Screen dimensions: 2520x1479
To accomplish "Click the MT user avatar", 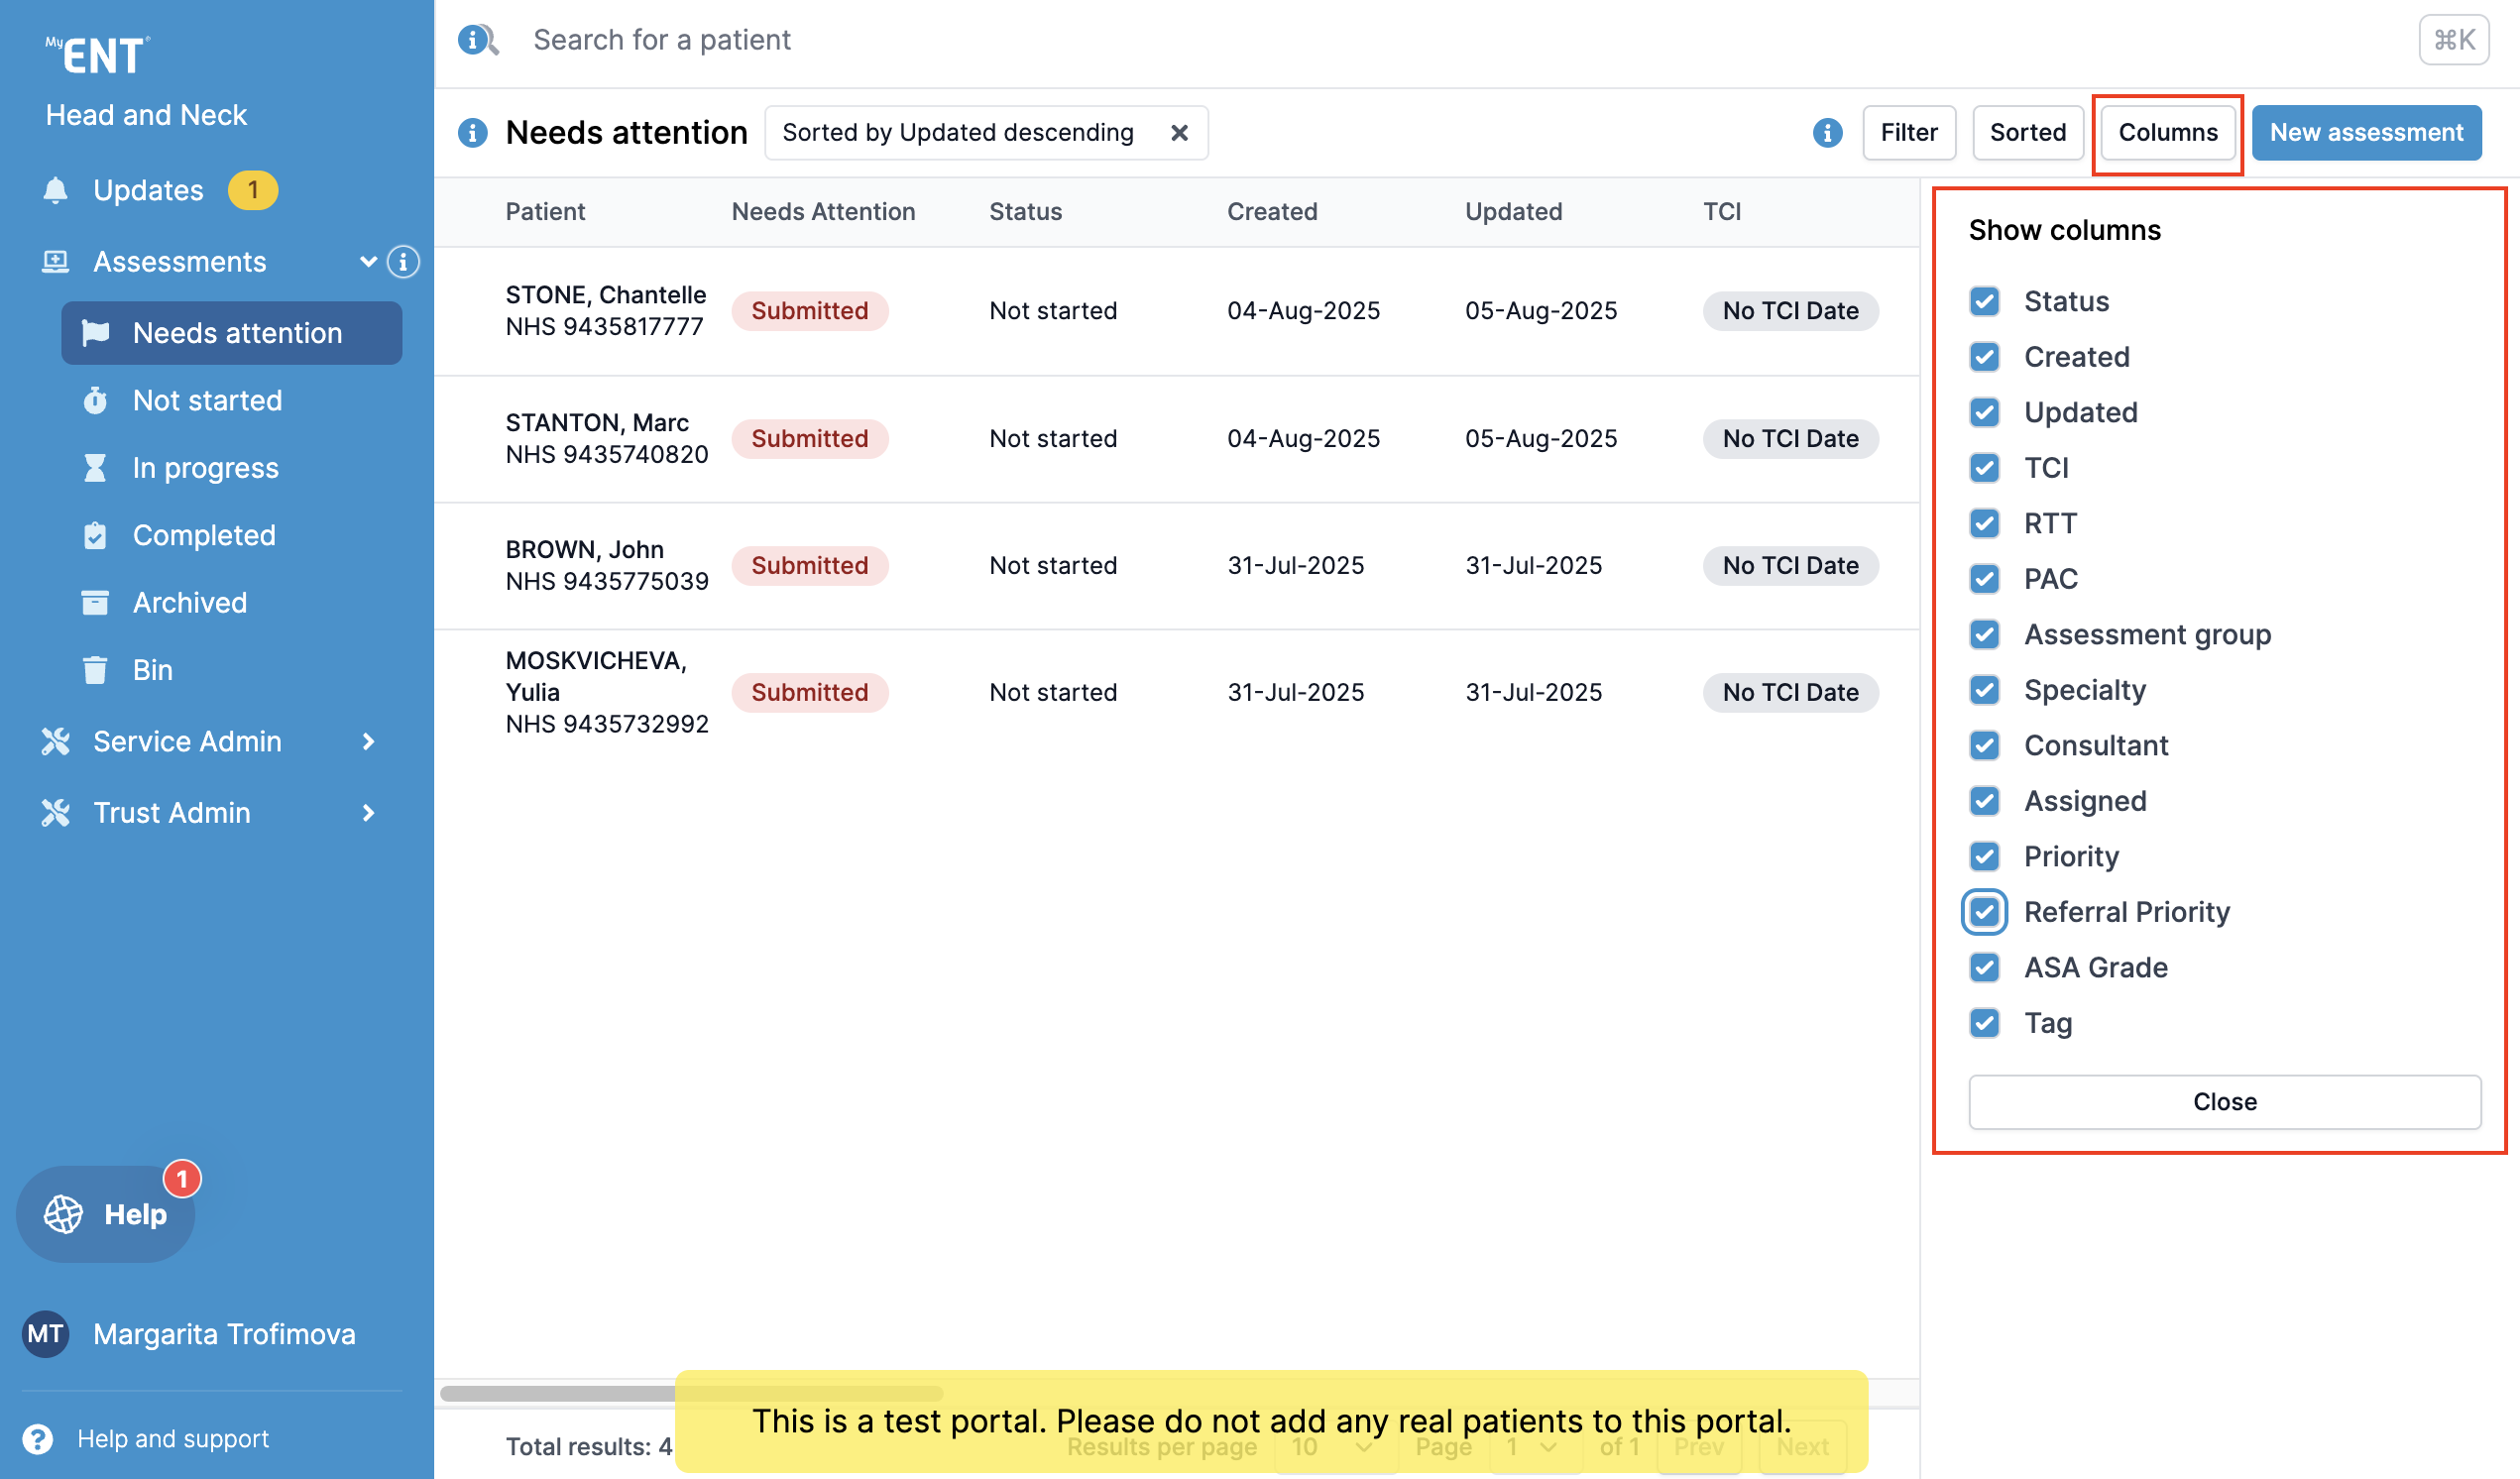I will [x=45, y=1333].
